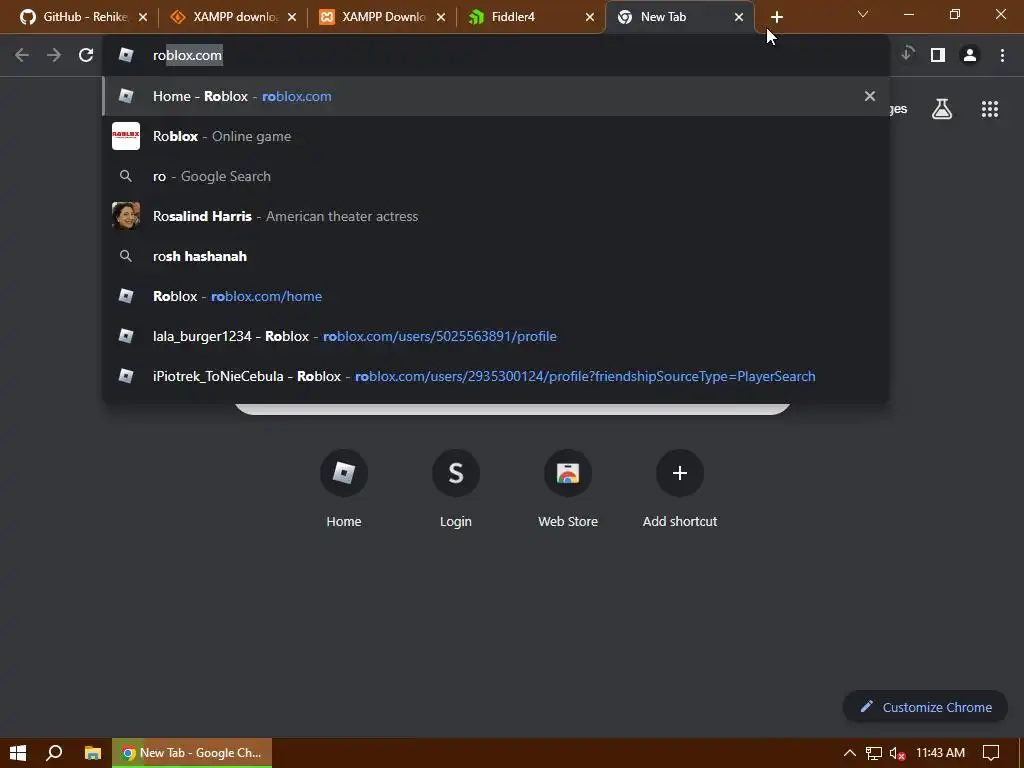Open the tab search chevron
The width and height of the screenshot is (1024, 768).
tap(863, 14)
